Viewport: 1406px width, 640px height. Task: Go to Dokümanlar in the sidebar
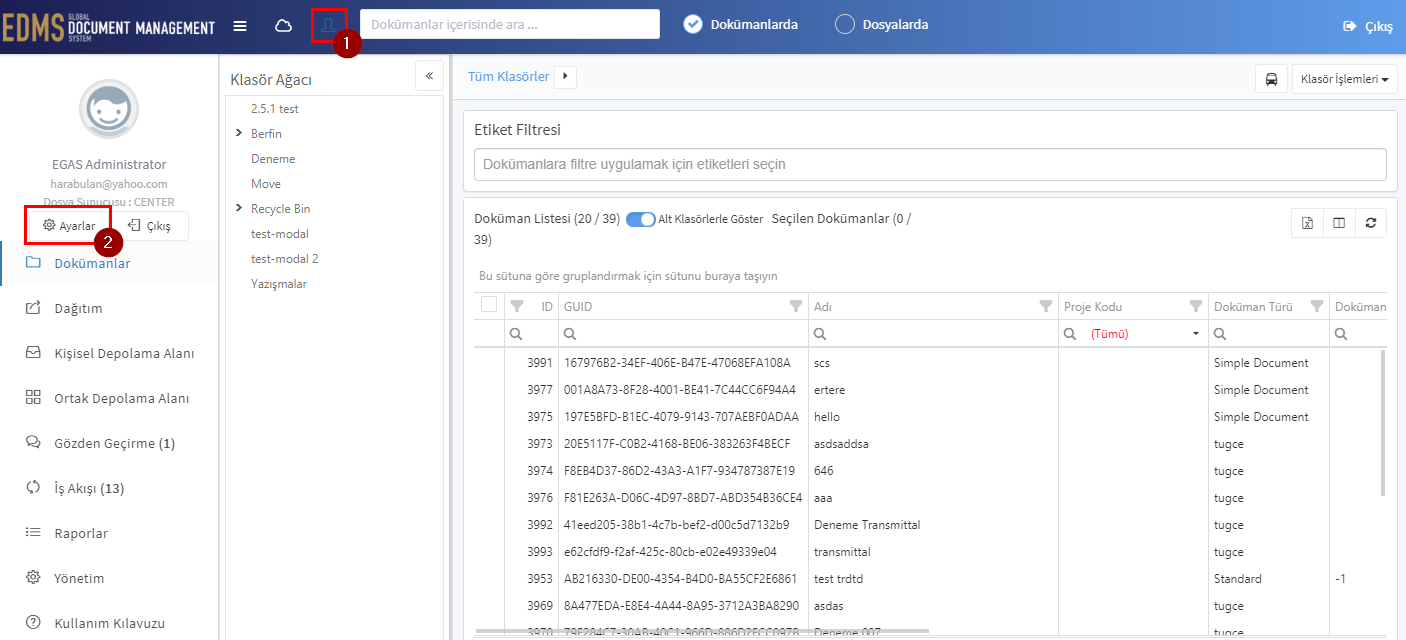109,264
